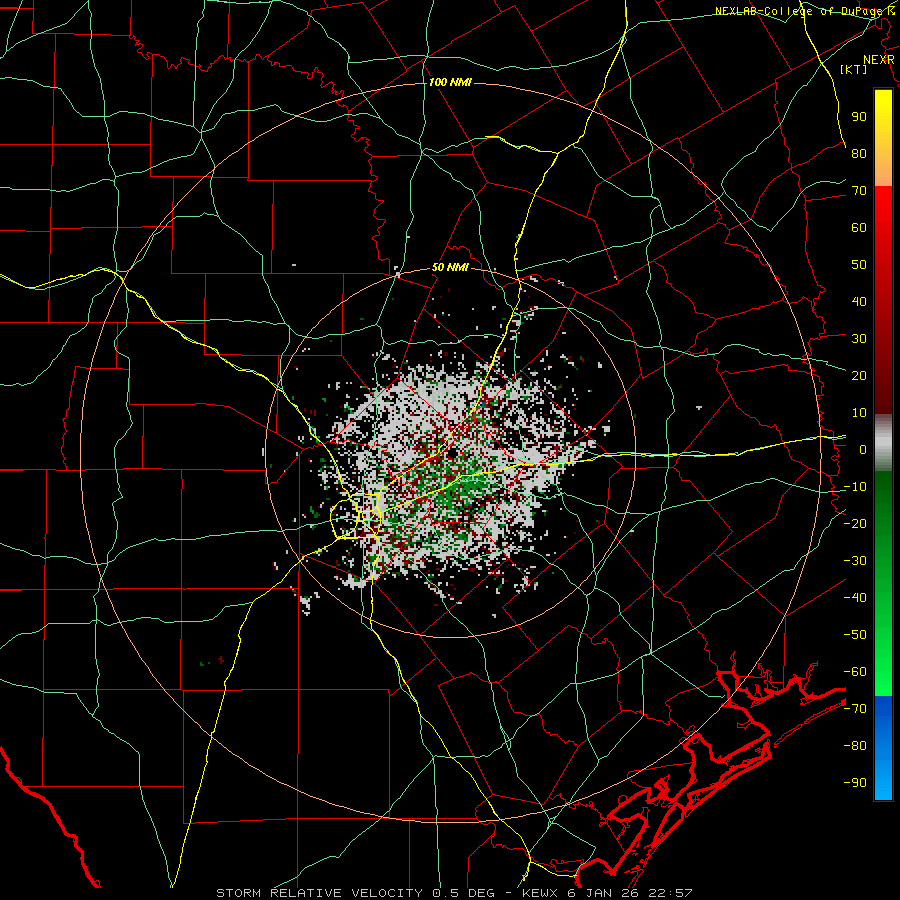
Task: Click the 30 value on the velocity scale
Action: (x=859, y=339)
